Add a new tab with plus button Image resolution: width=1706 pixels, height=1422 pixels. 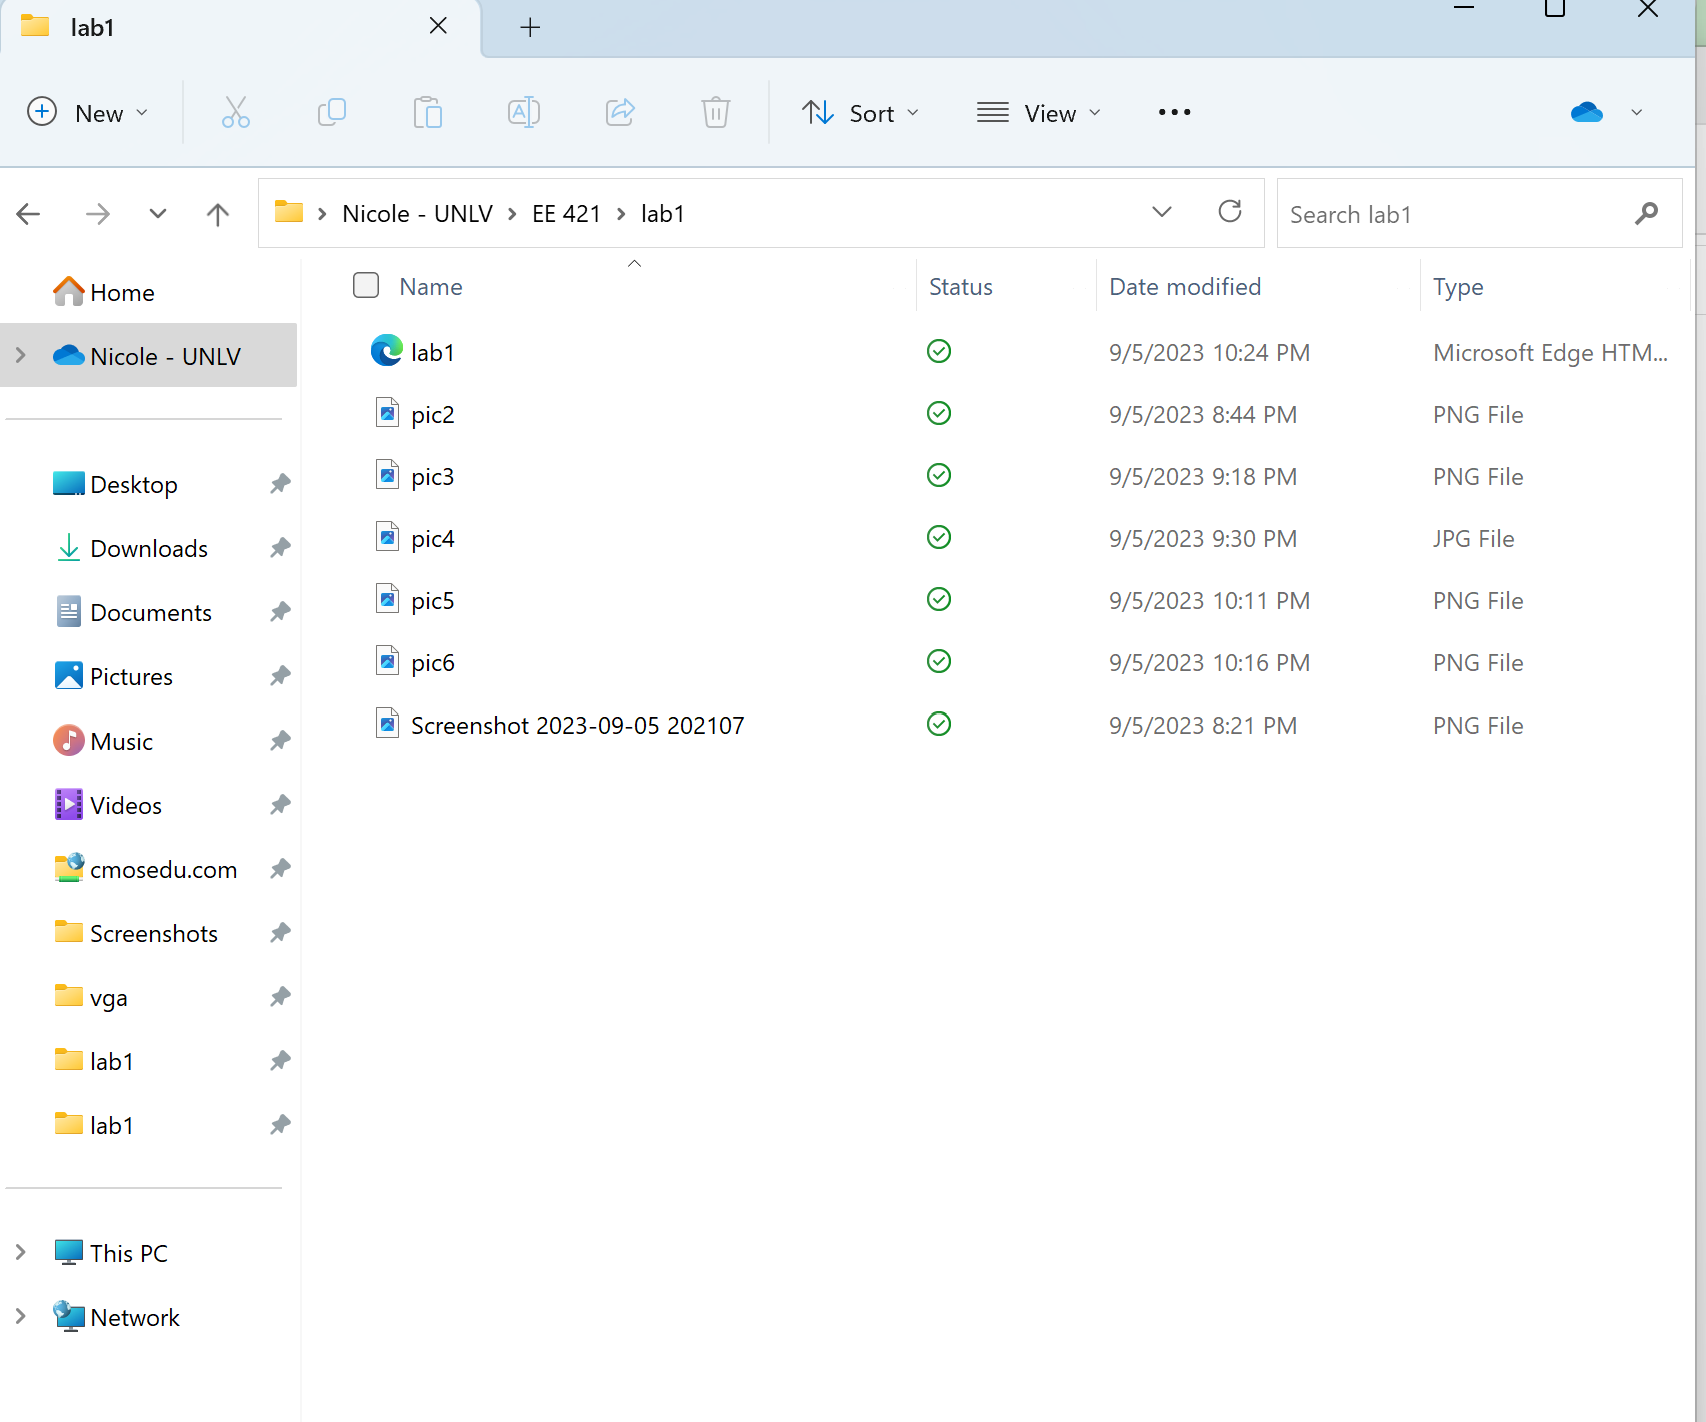click(x=530, y=27)
